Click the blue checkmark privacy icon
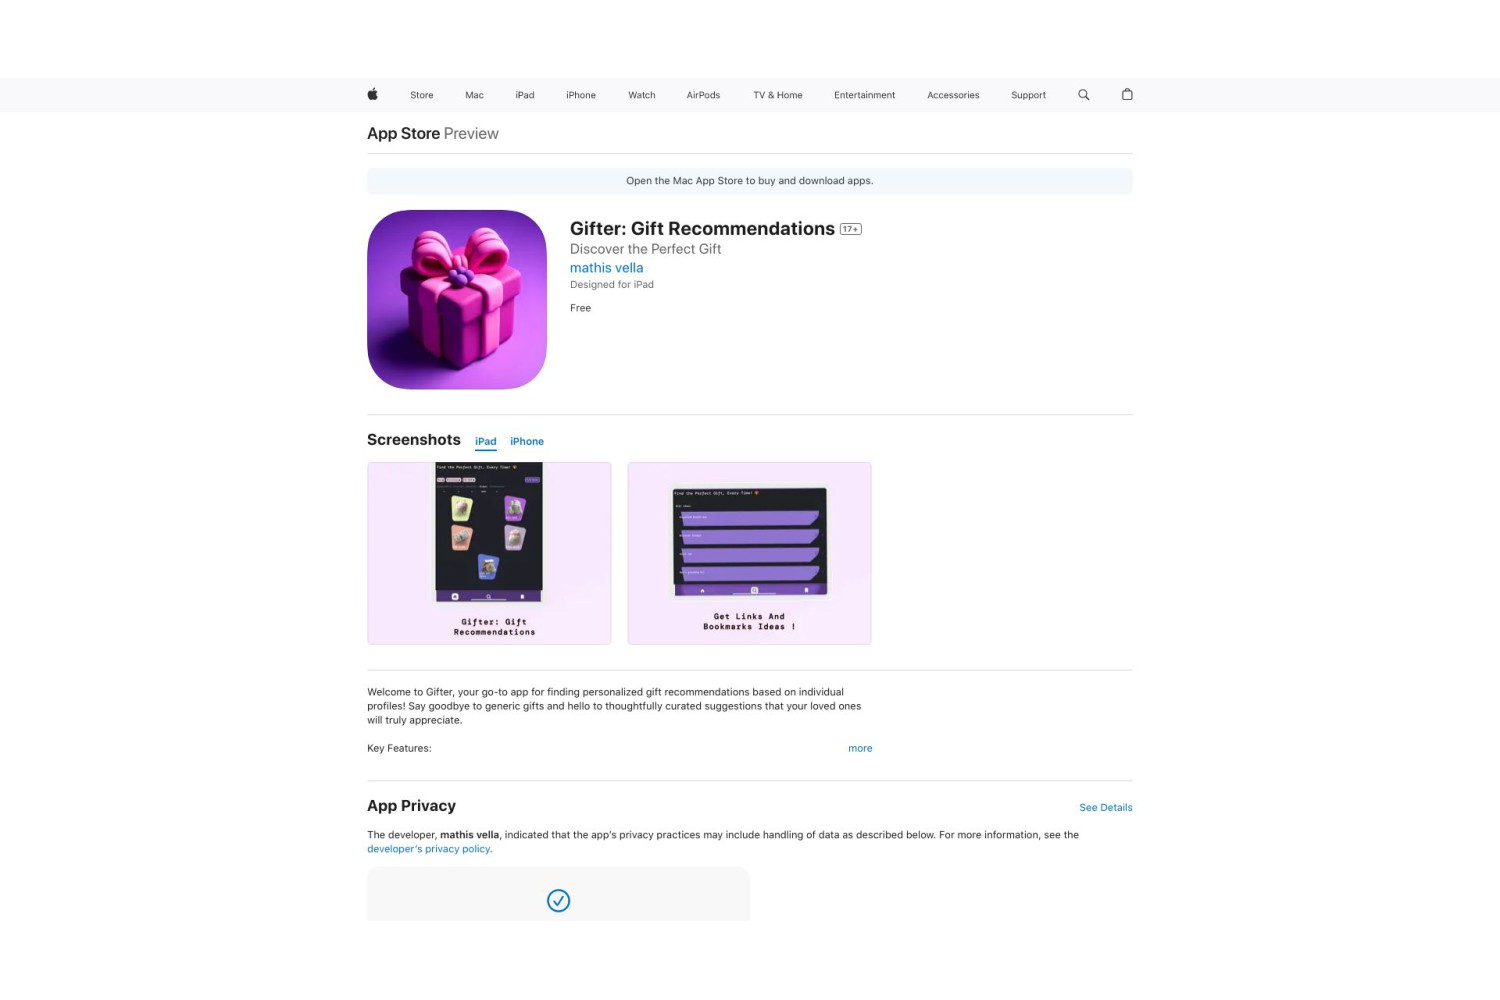This screenshot has height=1000, width=1500. (558, 901)
